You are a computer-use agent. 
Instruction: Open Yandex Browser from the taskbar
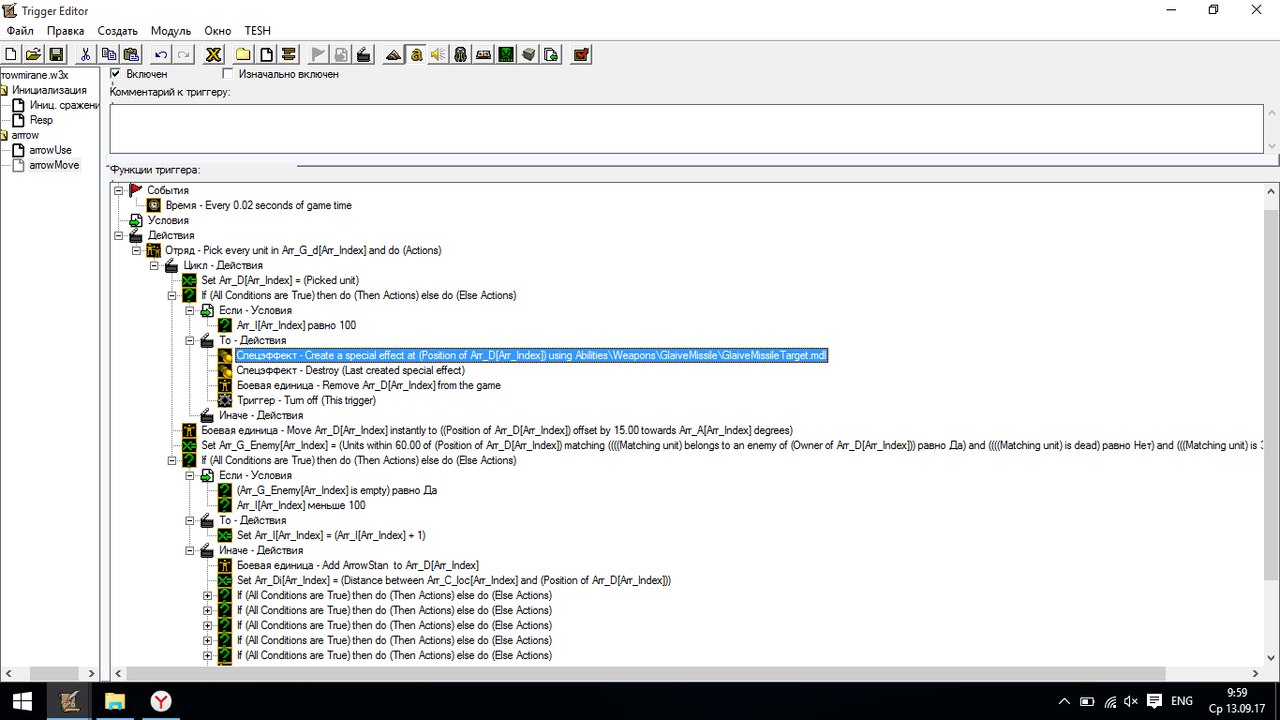pos(160,701)
